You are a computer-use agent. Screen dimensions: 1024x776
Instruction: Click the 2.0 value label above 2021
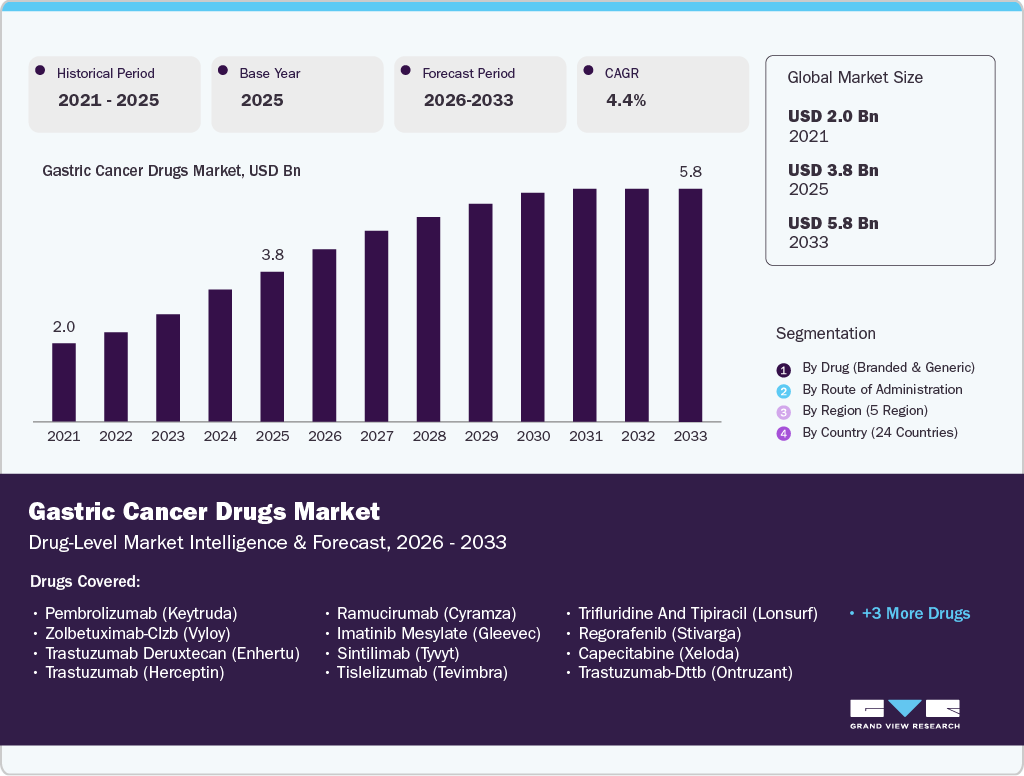64,327
